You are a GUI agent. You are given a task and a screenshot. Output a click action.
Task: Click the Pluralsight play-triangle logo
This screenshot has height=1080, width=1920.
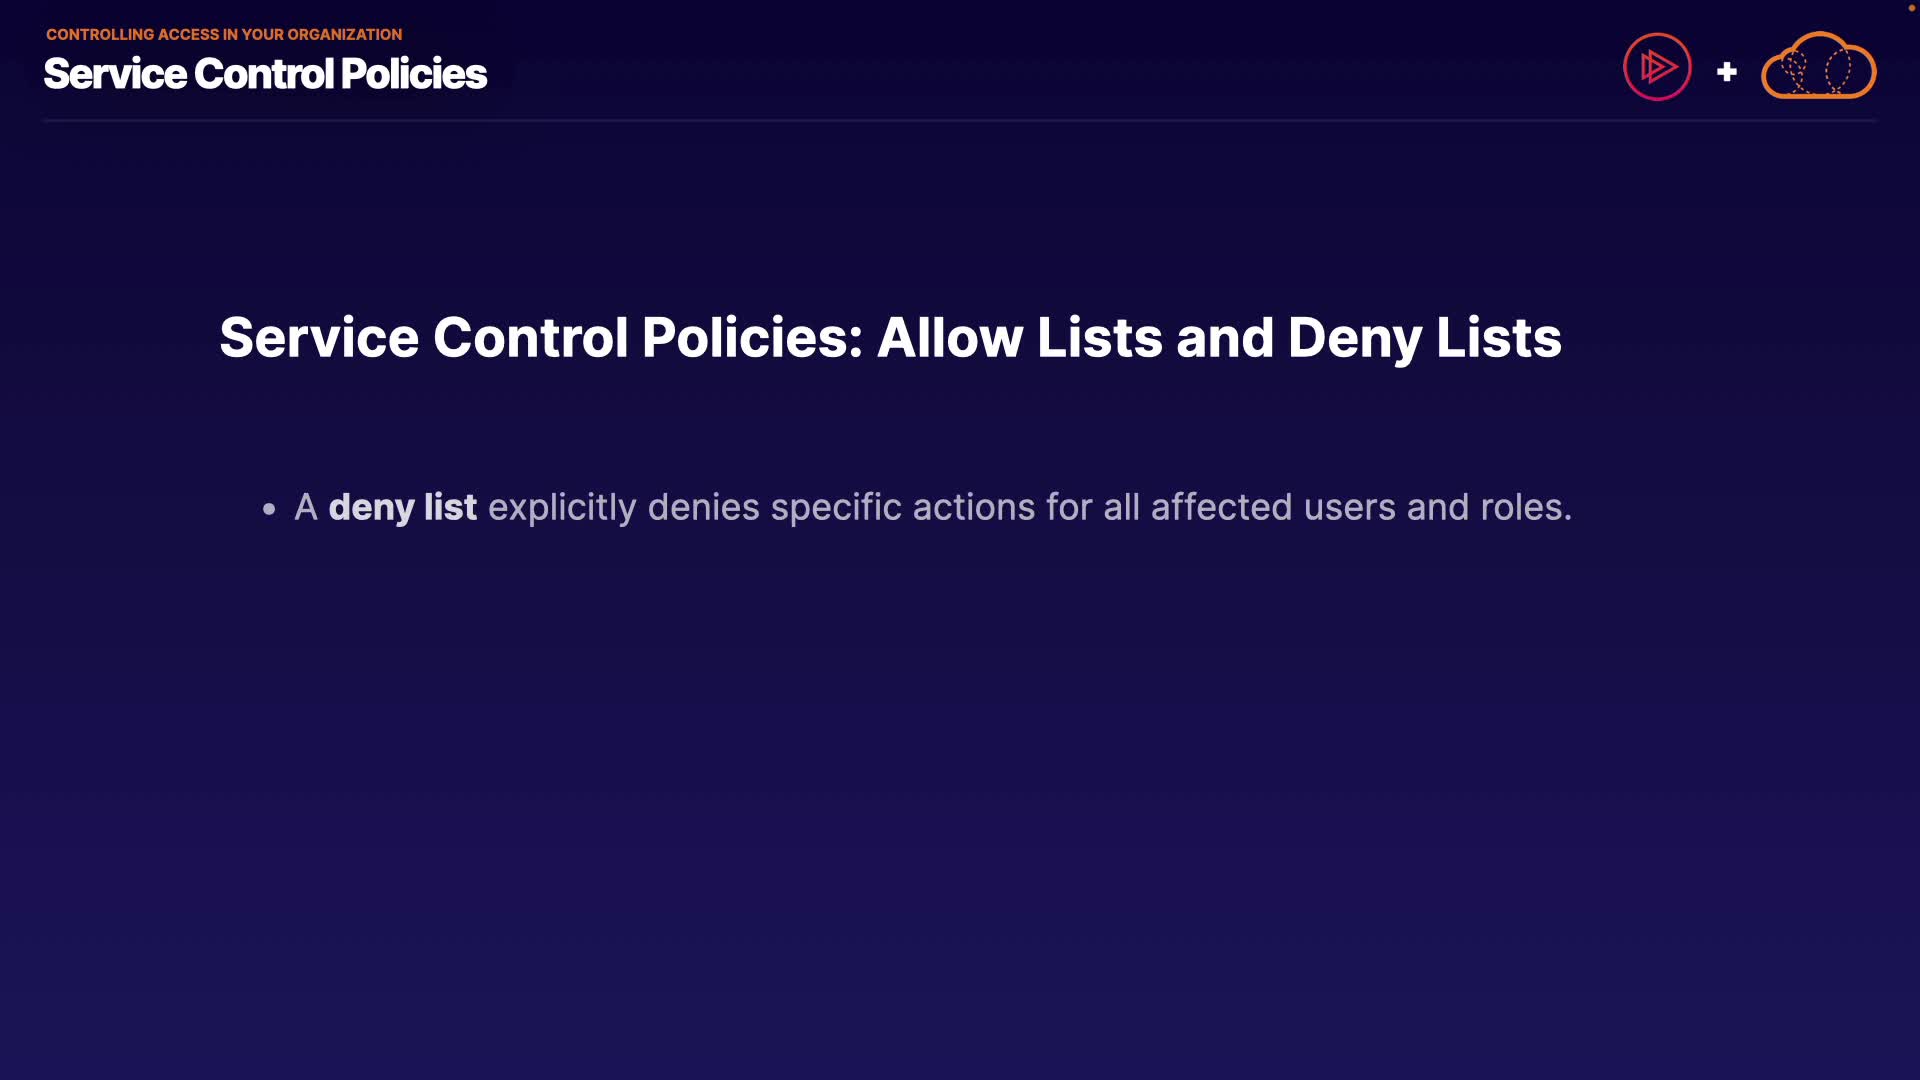pyautogui.click(x=1657, y=67)
